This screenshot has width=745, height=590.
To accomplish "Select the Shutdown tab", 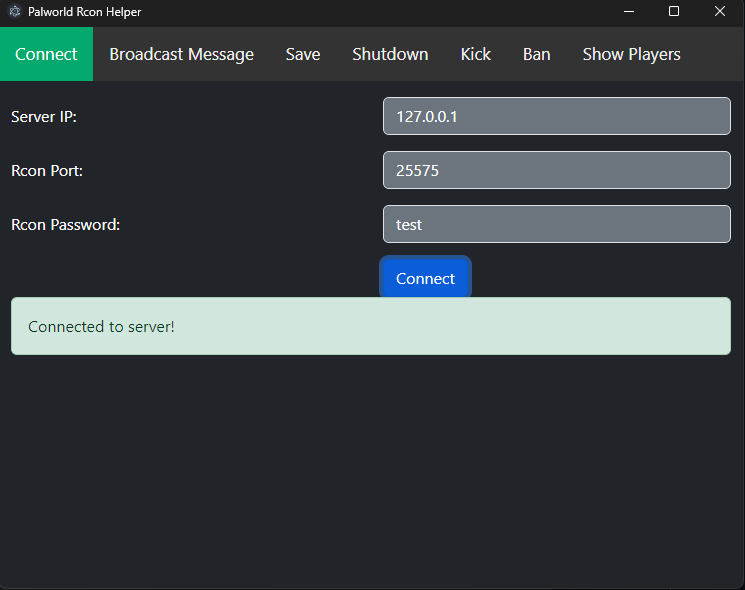I will pos(390,54).
